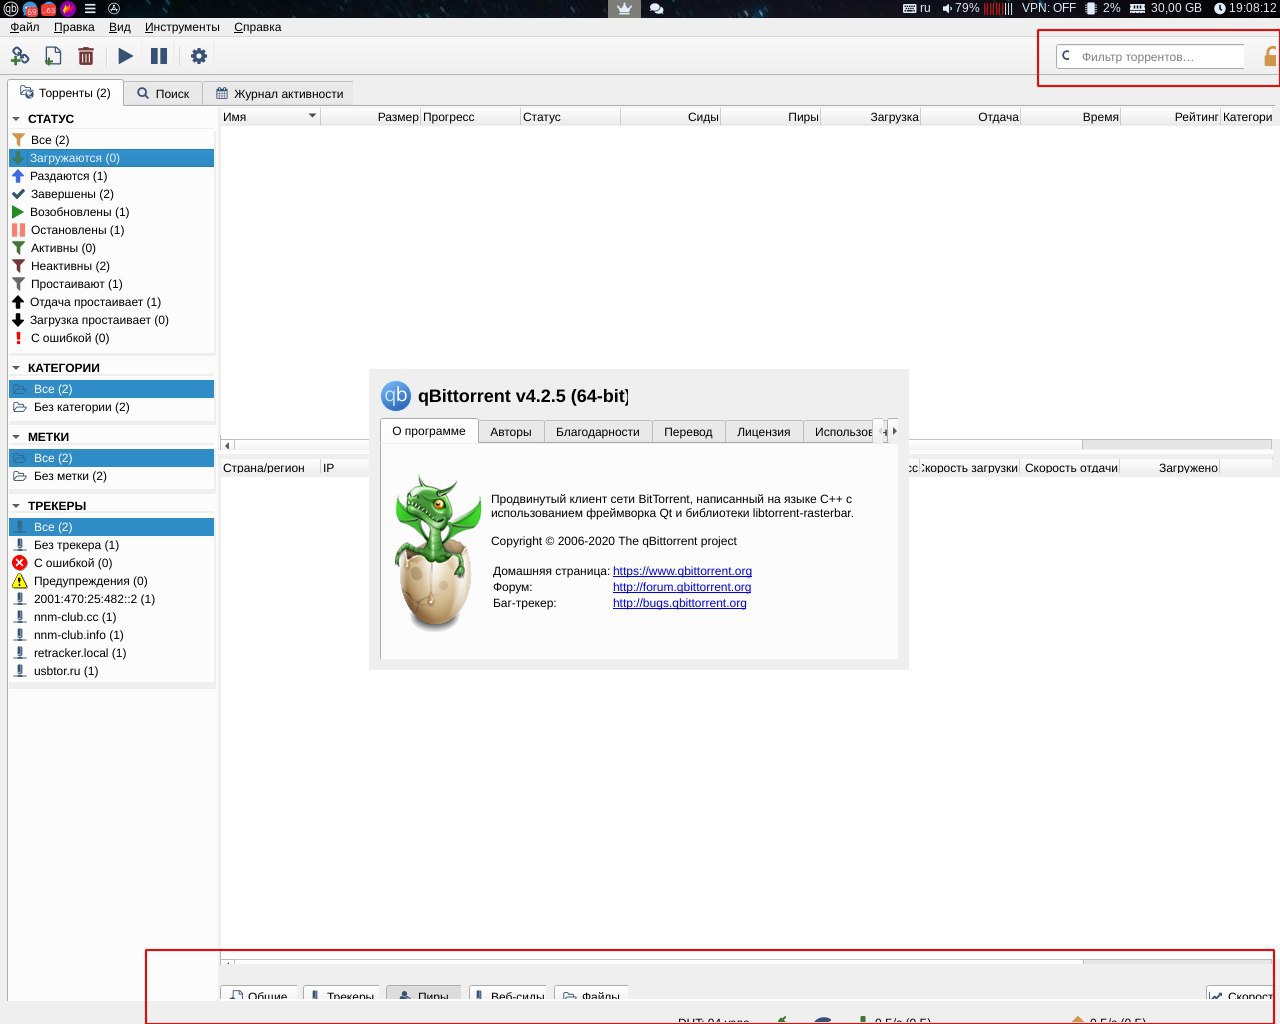Collapse the МЕТКИ section
The width and height of the screenshot is (1280, 1024).
pyautogui.click(x=16, y=437)
